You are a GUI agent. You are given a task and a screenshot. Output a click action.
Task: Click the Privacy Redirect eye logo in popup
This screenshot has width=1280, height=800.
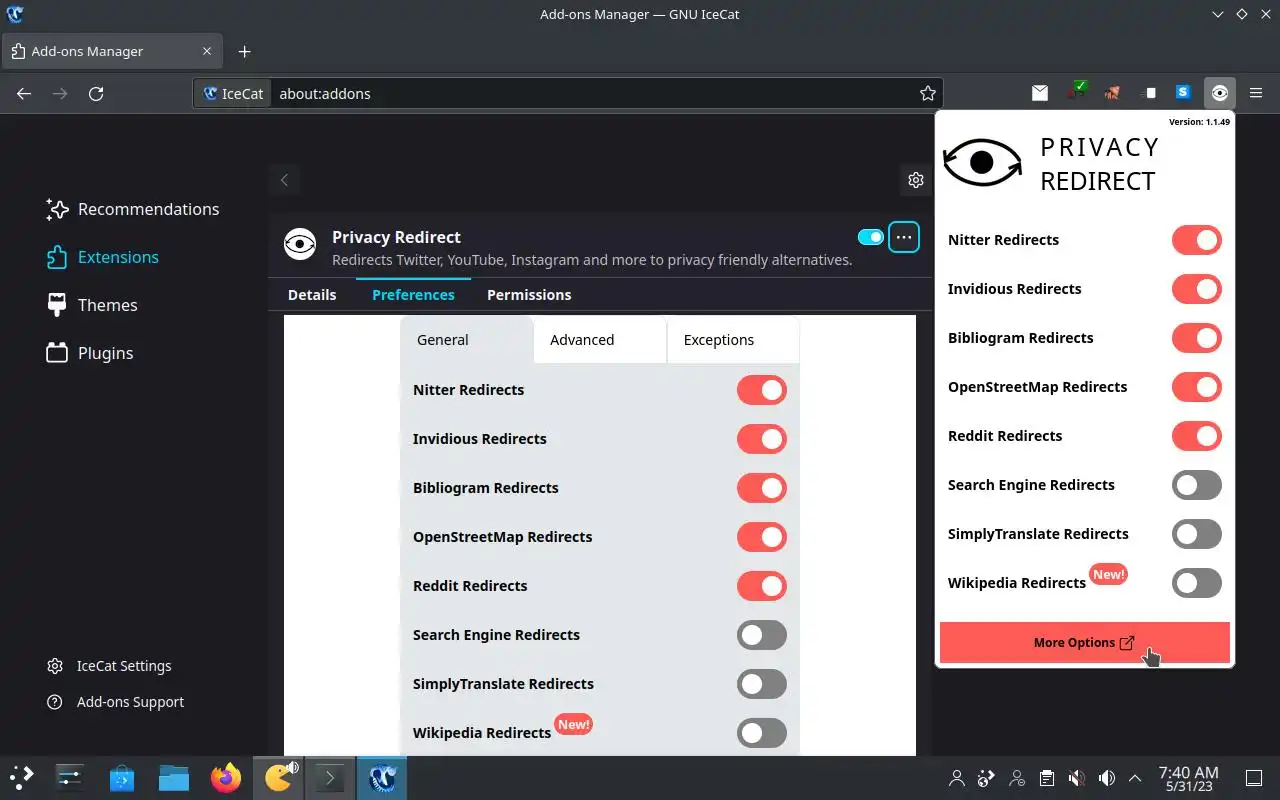[x=982, y=162]
